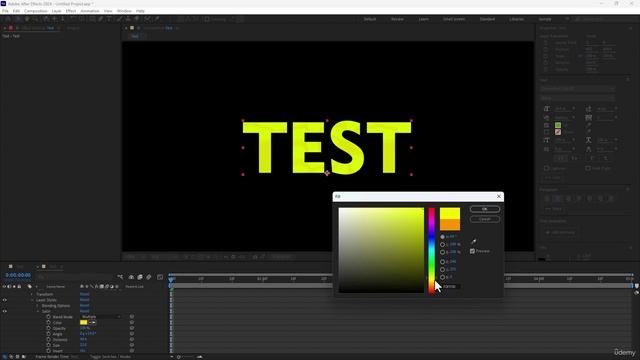Click the second icon in the timeline bottom-left corner

(x=11, y=357)
